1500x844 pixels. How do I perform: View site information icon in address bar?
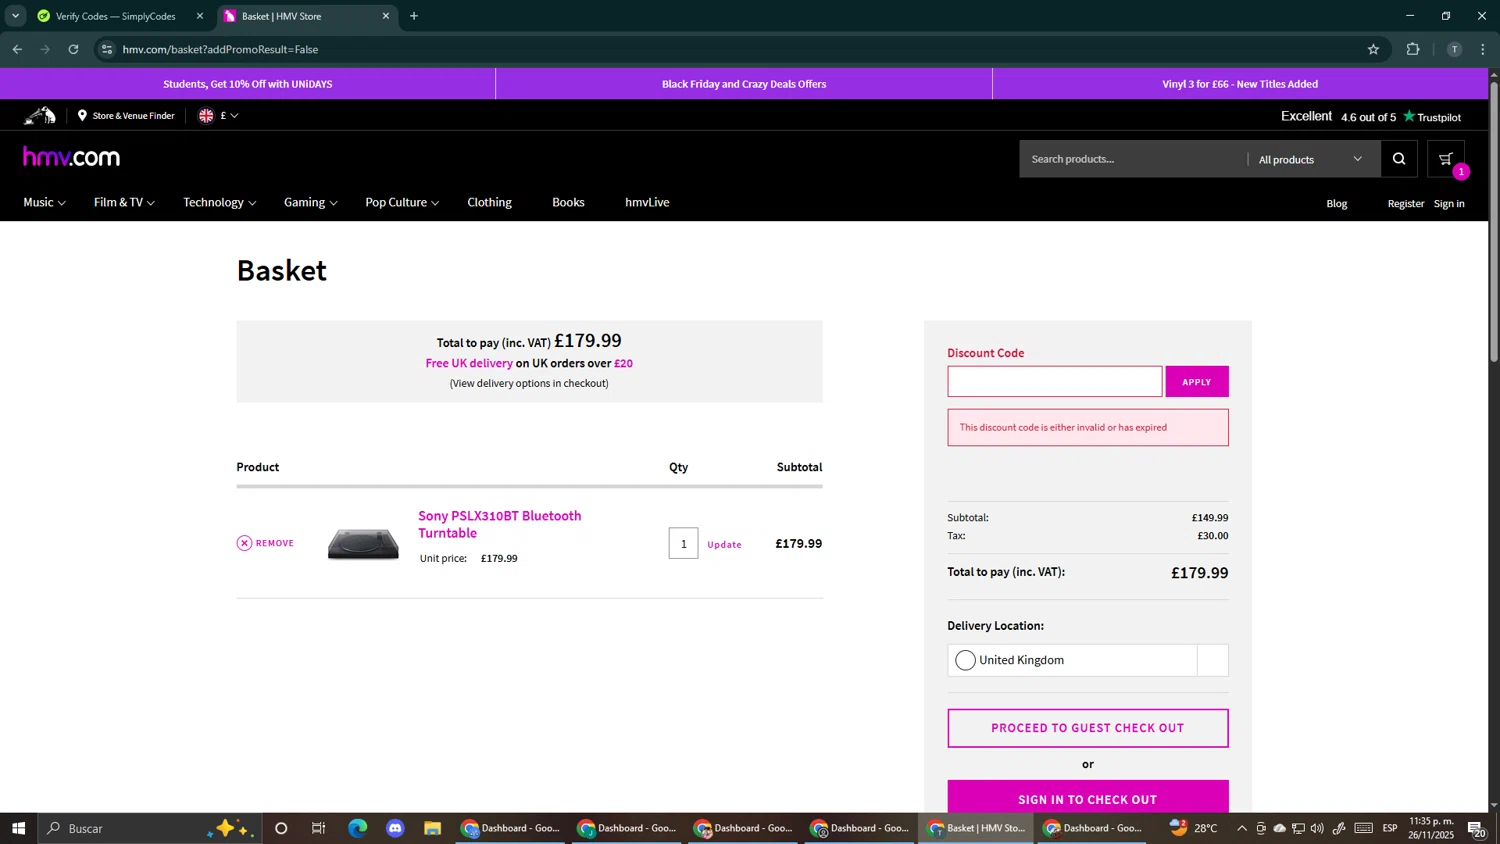coord(107,49)
